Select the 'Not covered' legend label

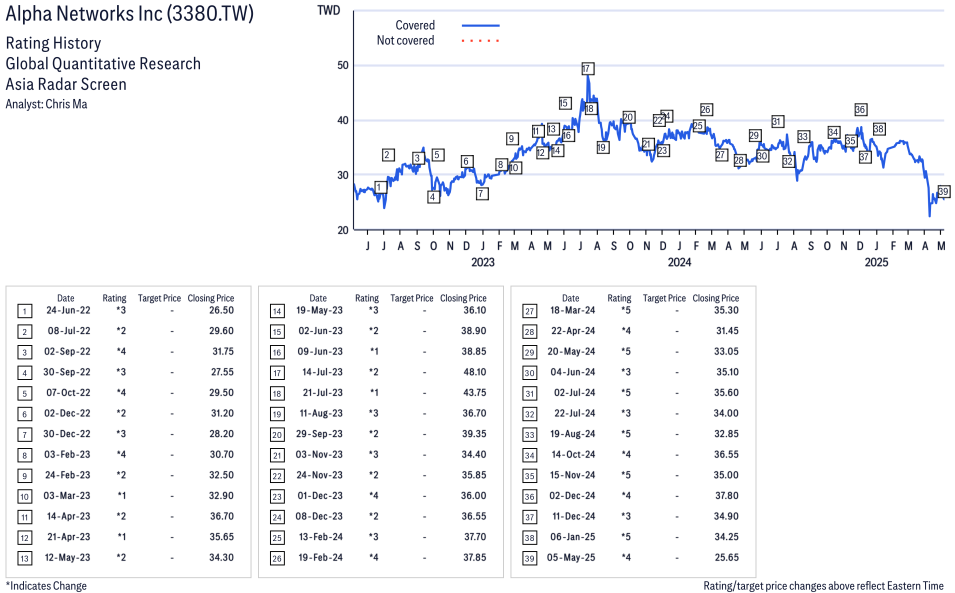(406, 41)
